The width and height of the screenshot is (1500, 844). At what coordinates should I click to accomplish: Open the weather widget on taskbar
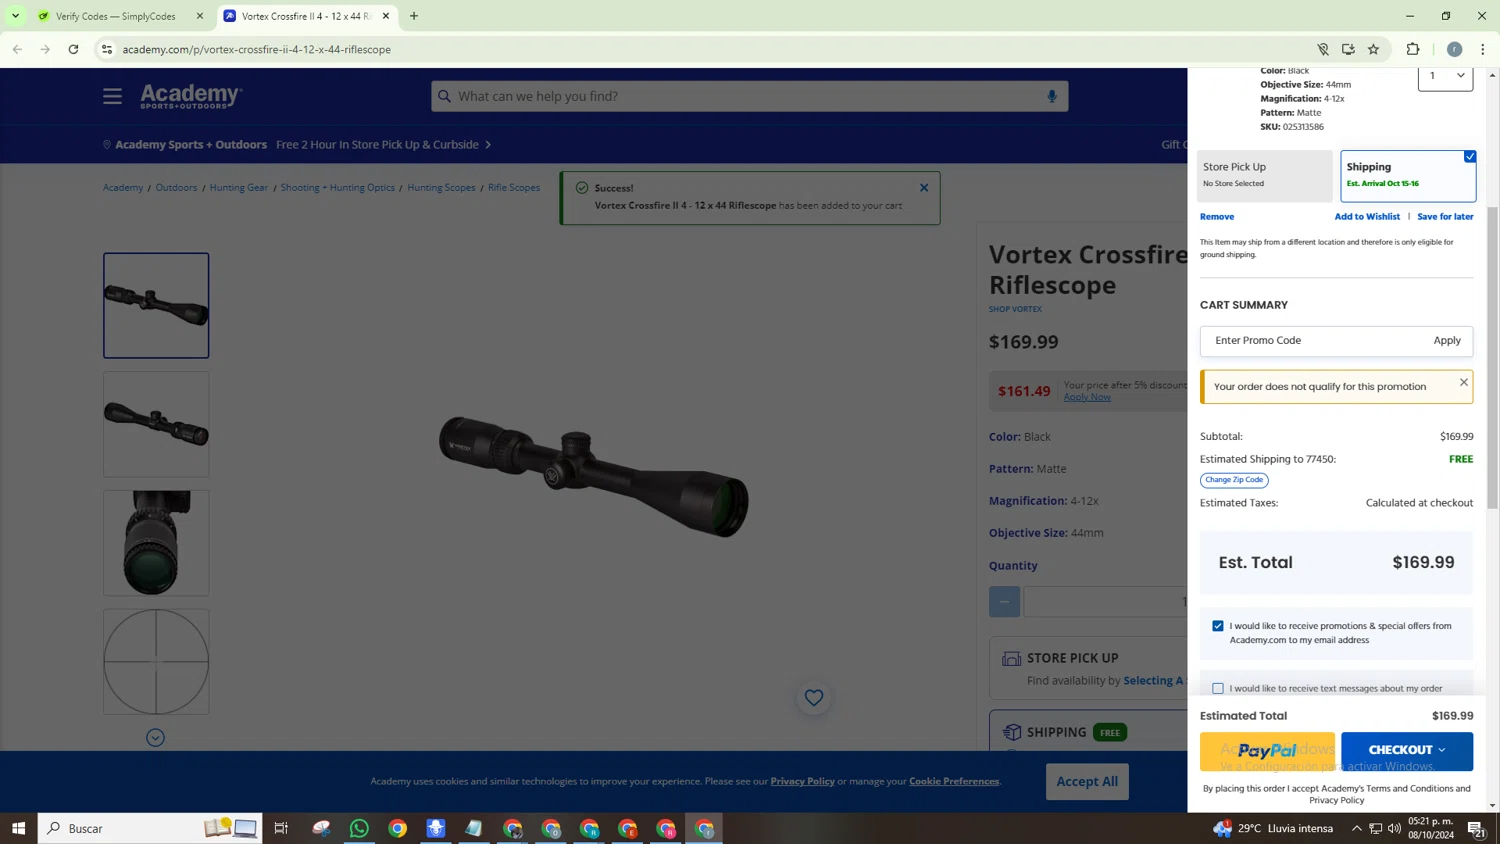(1274, 828)
